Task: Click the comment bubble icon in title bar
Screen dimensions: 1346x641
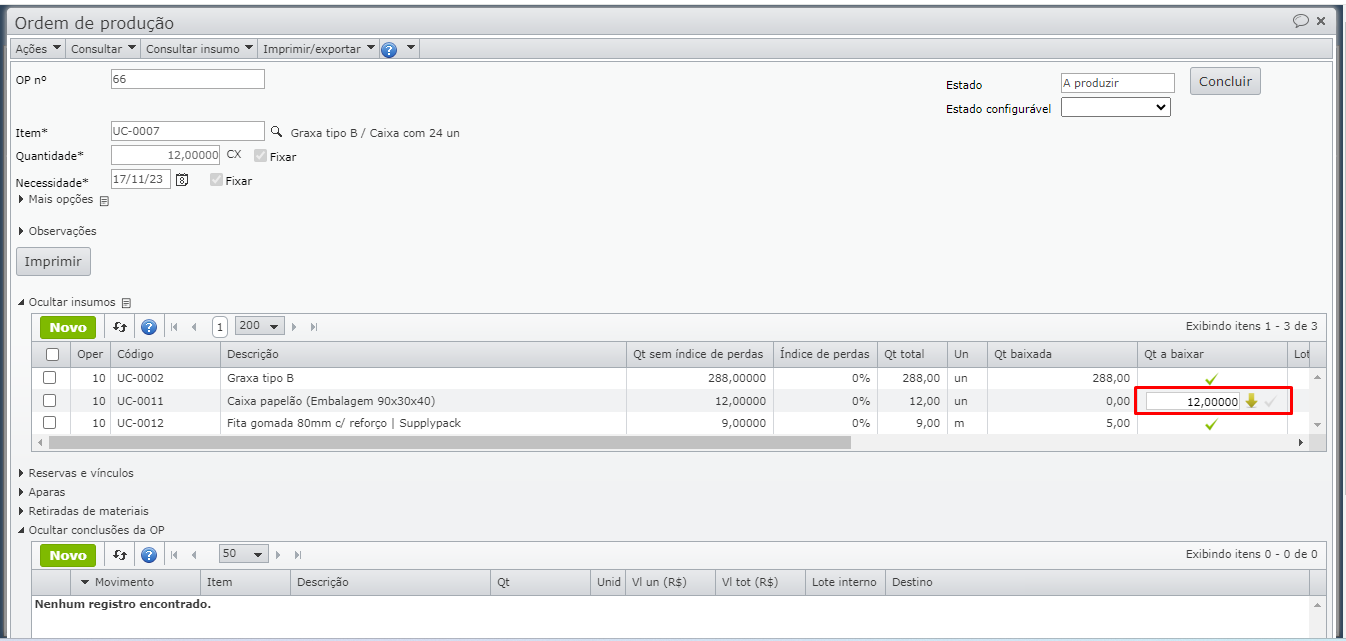Action: 1300,20
